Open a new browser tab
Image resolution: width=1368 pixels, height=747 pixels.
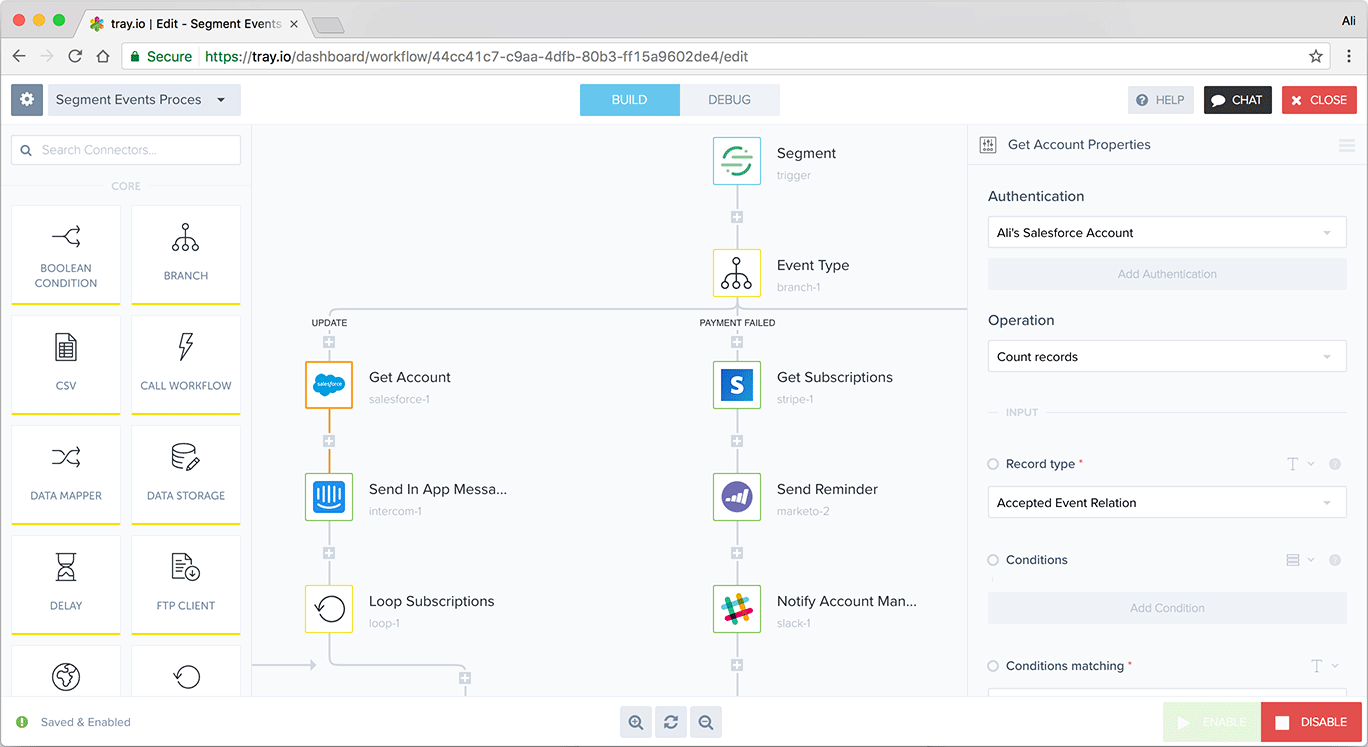click(328, 25)
